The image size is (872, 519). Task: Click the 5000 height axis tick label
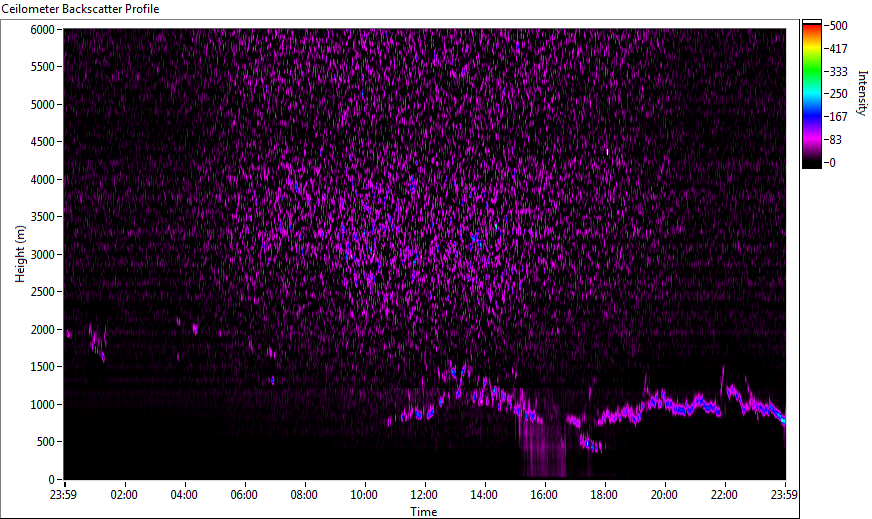(x=42, y=105)
